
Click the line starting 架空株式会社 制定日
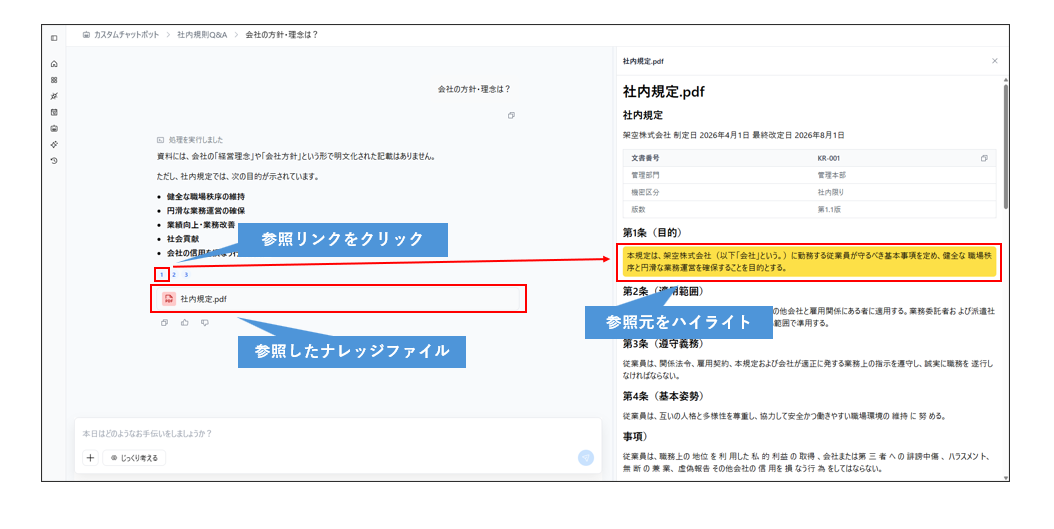tap(733, 135)
